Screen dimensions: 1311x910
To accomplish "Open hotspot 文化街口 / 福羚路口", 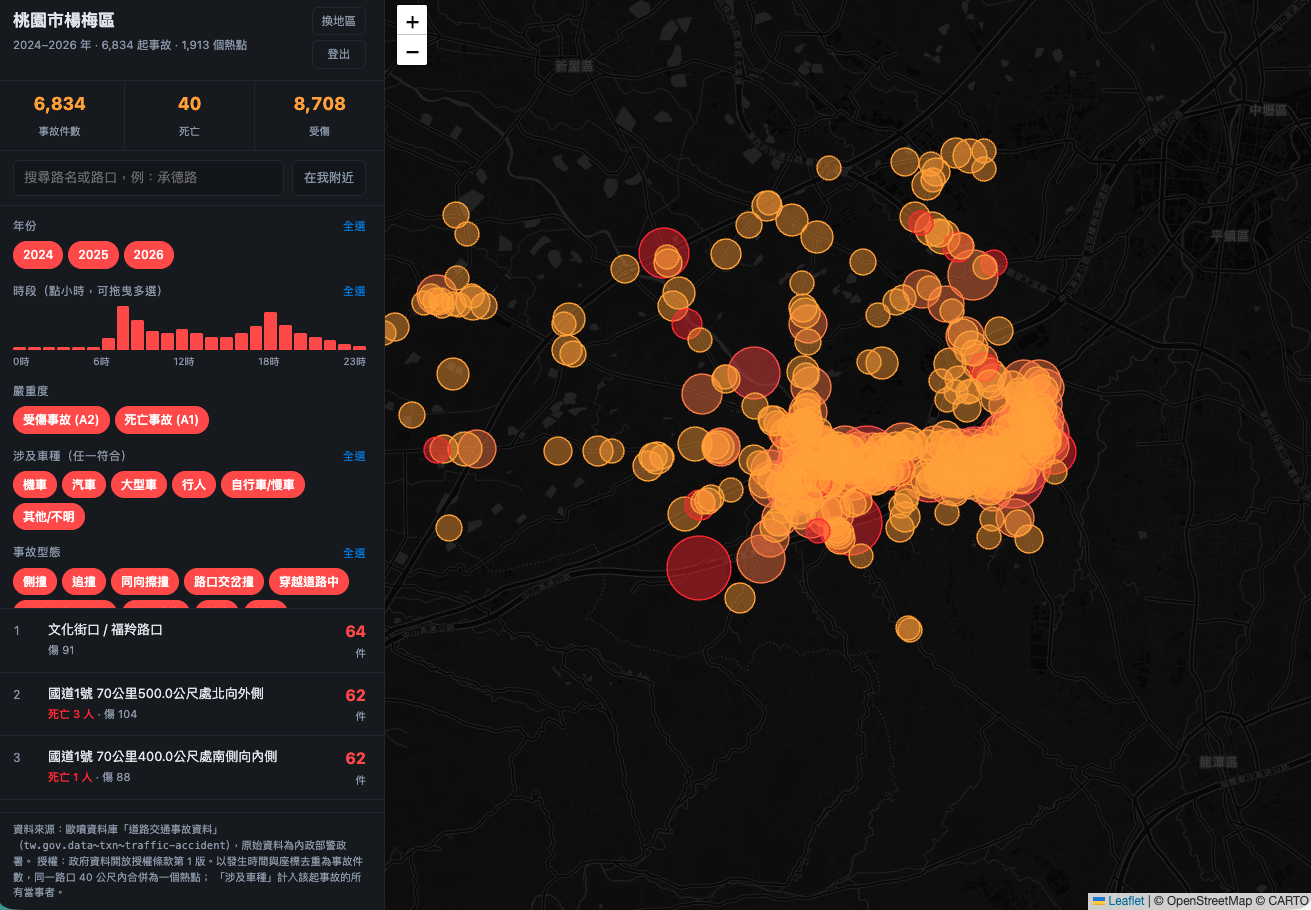I will [192, 640].
